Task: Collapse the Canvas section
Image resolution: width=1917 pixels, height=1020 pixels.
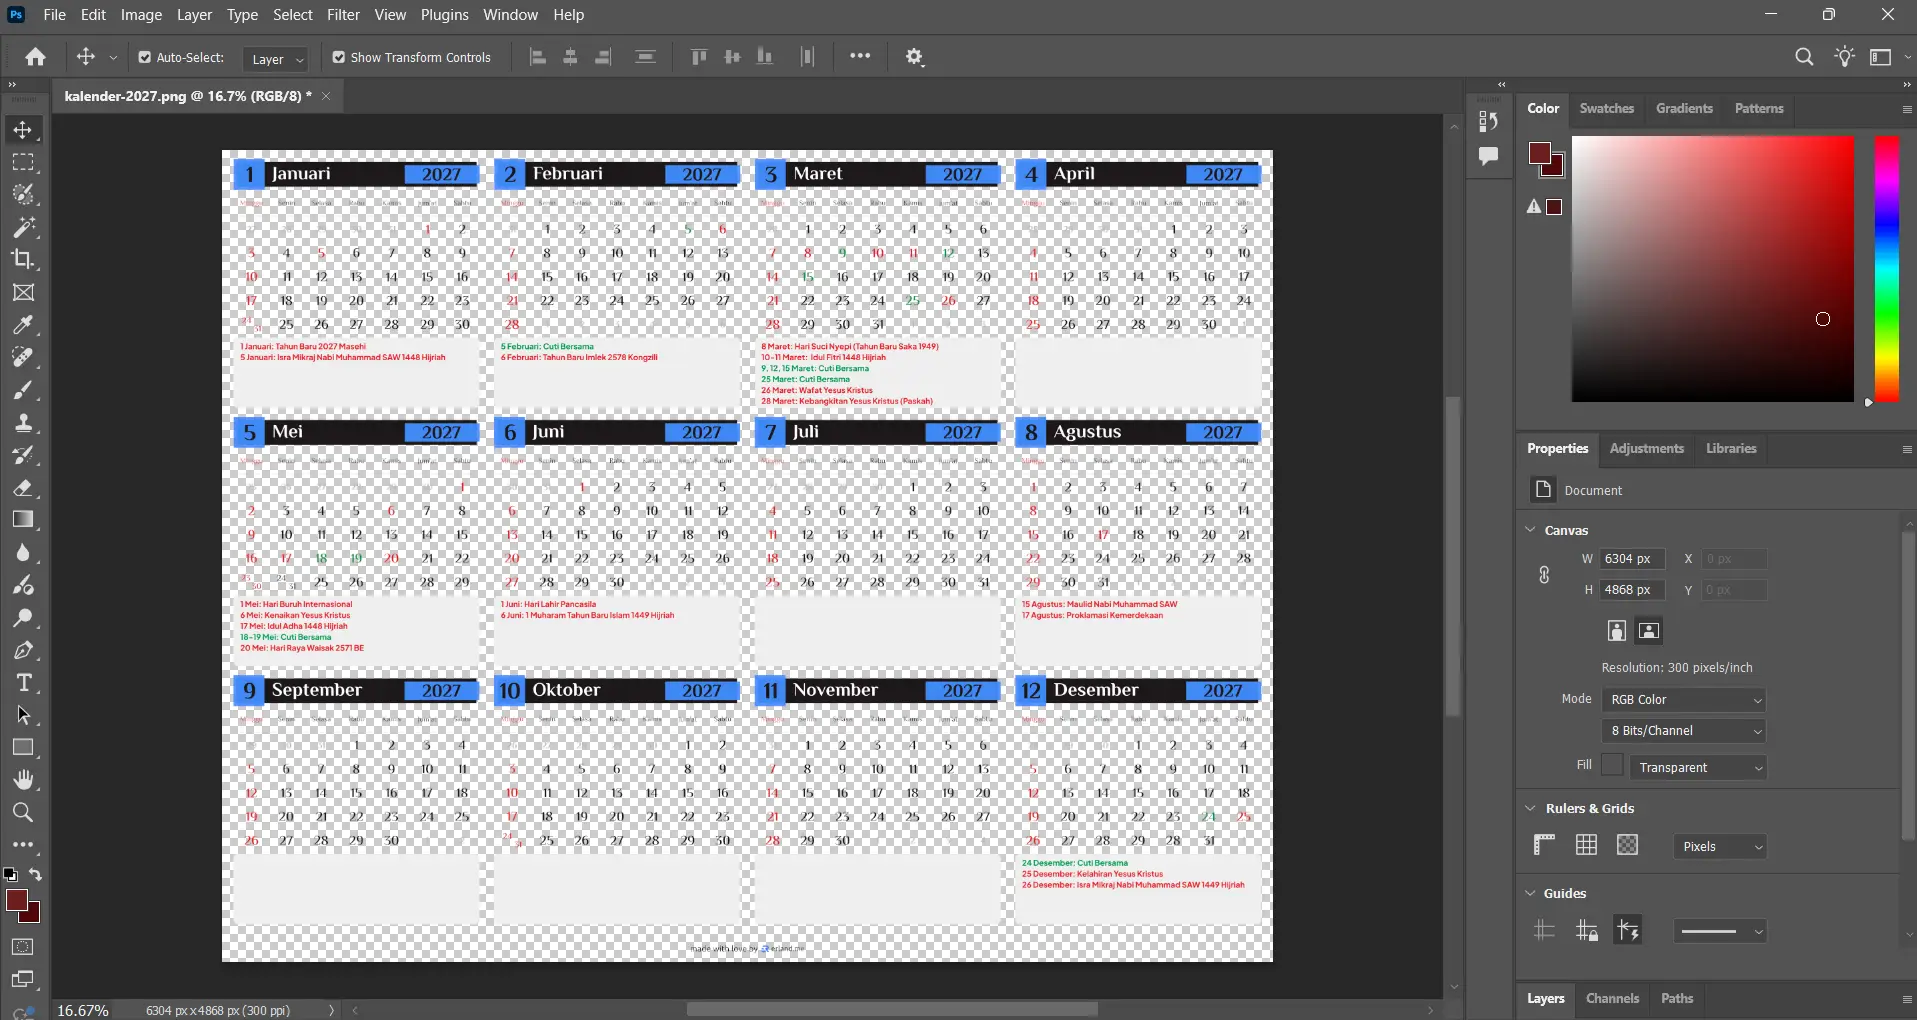Action: coord(1530,530)
